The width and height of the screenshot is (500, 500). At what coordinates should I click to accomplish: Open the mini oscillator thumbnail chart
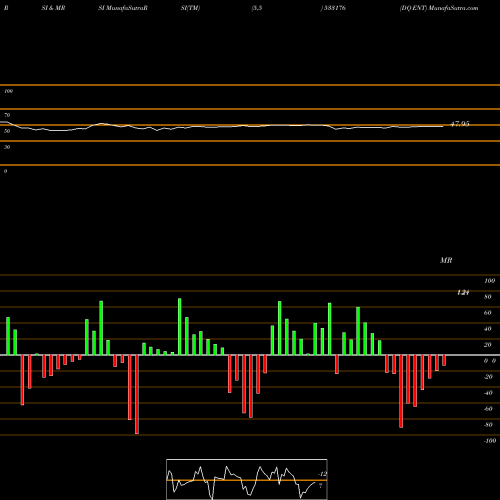pos(247,479)
